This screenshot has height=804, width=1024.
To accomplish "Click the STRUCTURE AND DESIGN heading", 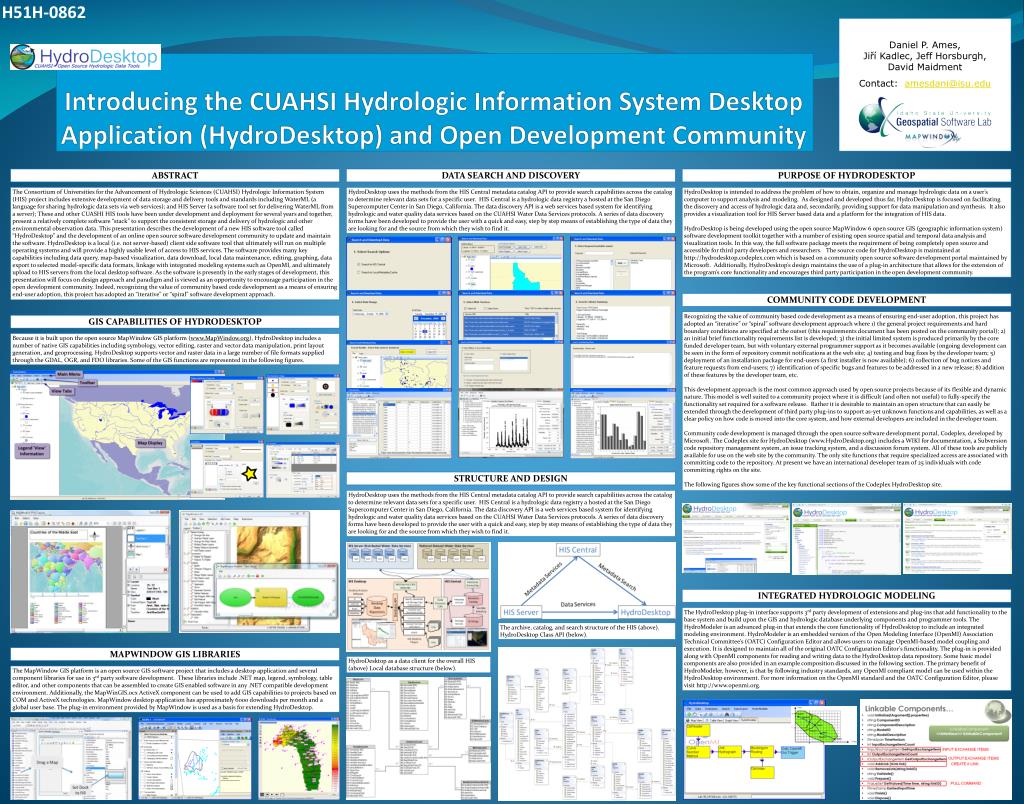I will [511, 479].
